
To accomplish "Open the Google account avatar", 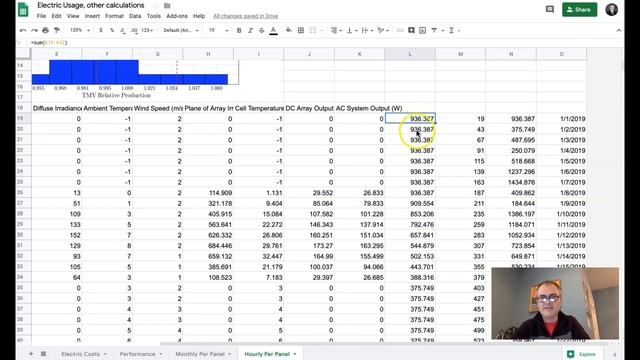I will click(x=611, y=9).
